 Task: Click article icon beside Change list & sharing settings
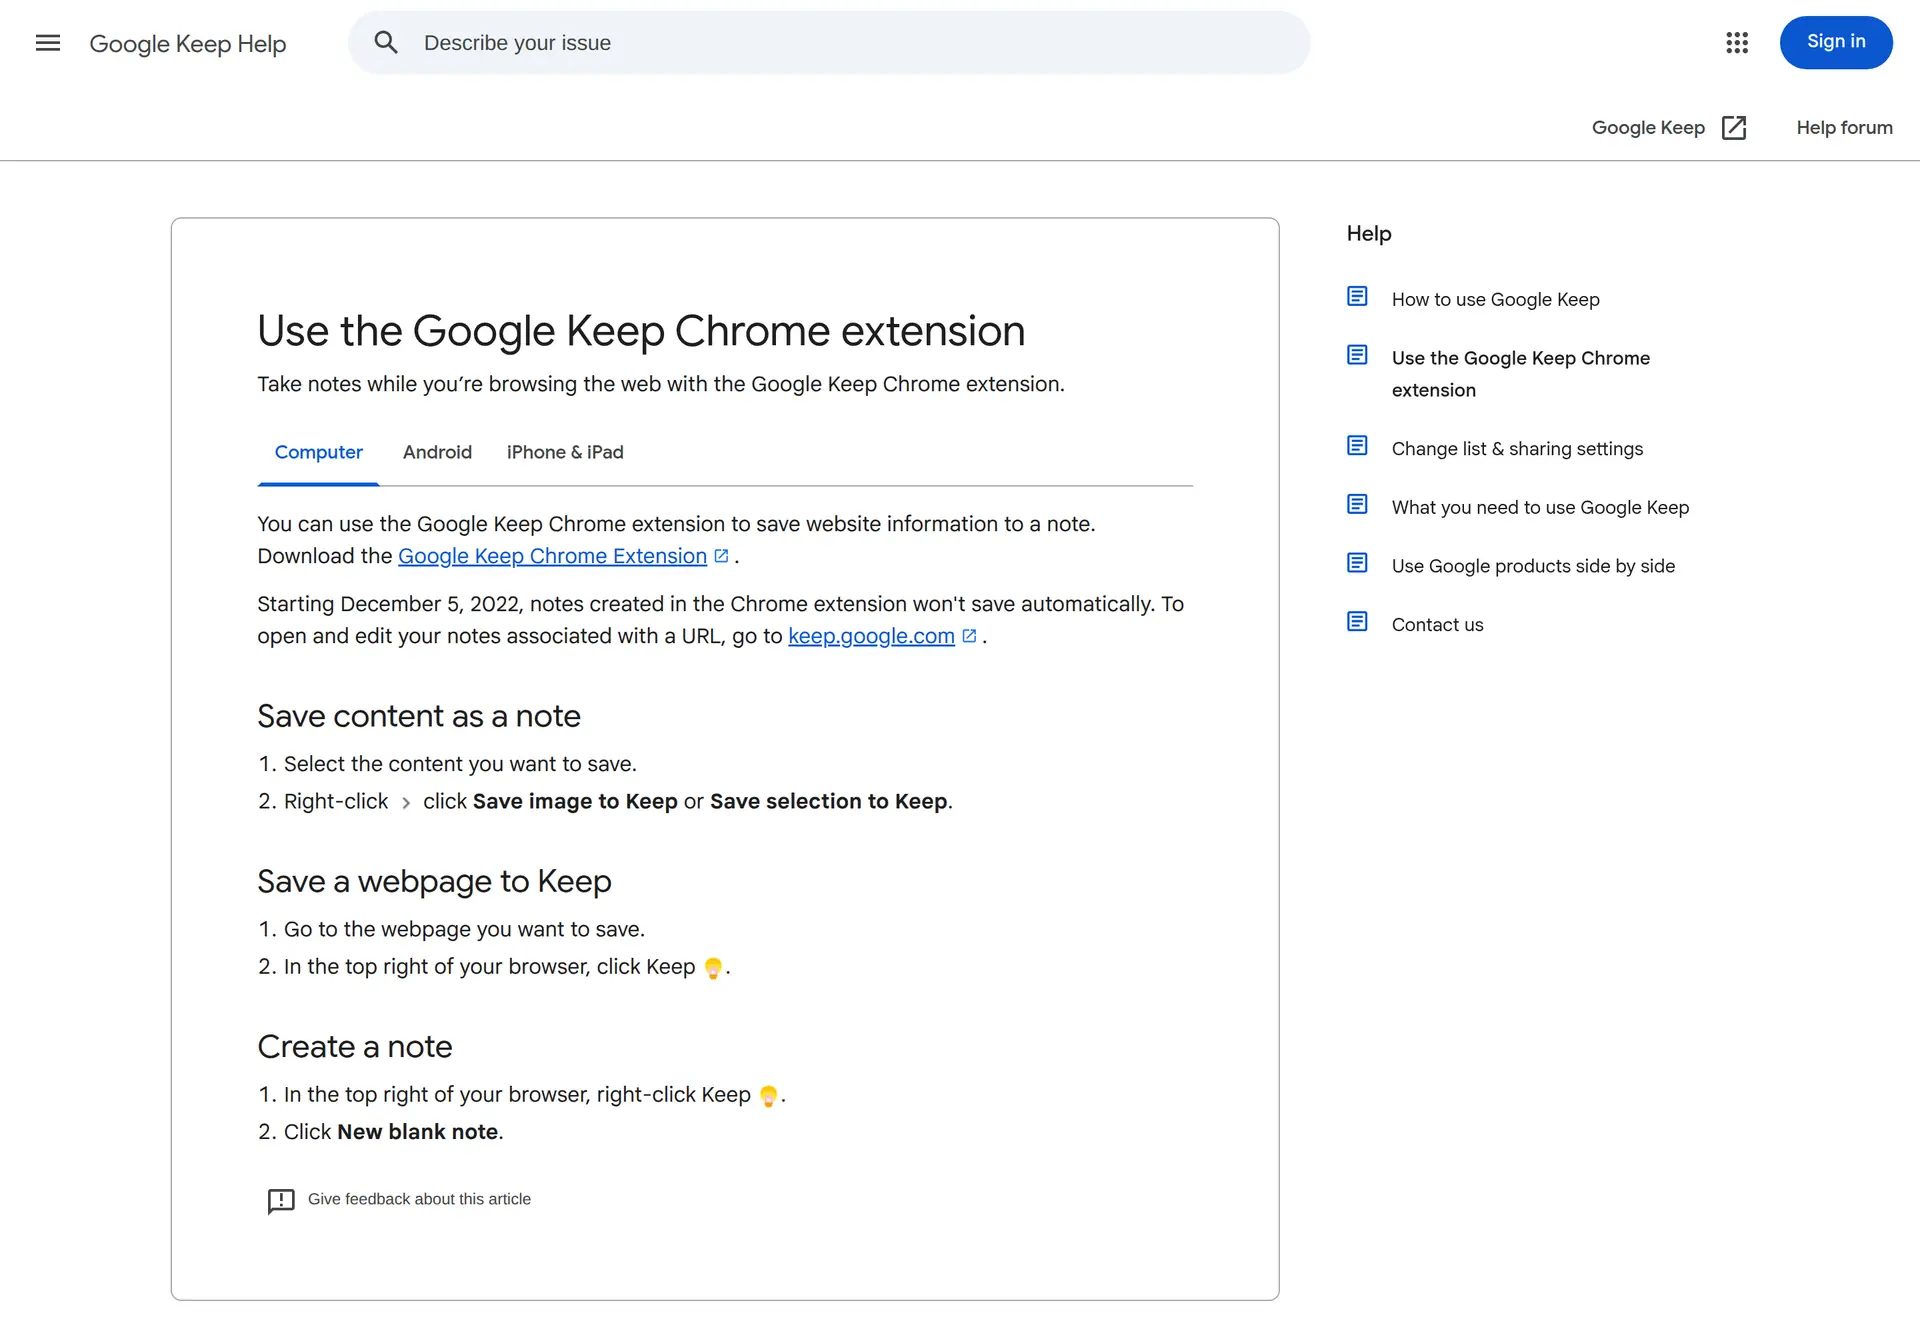1357,445
